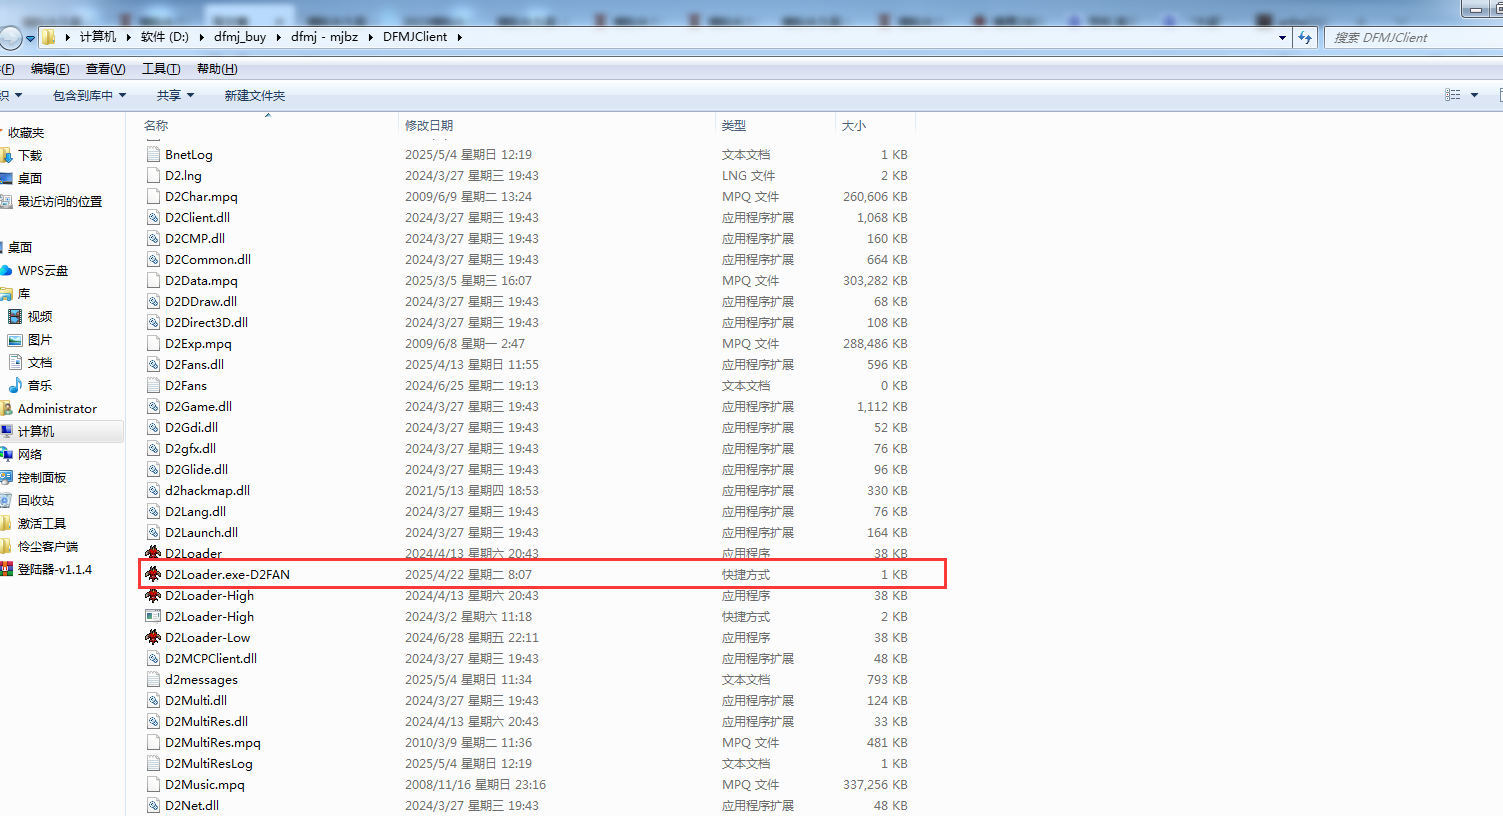1503x816 pixels.
Task: Select 图片 library in sidebar
Action: point(40,340)
